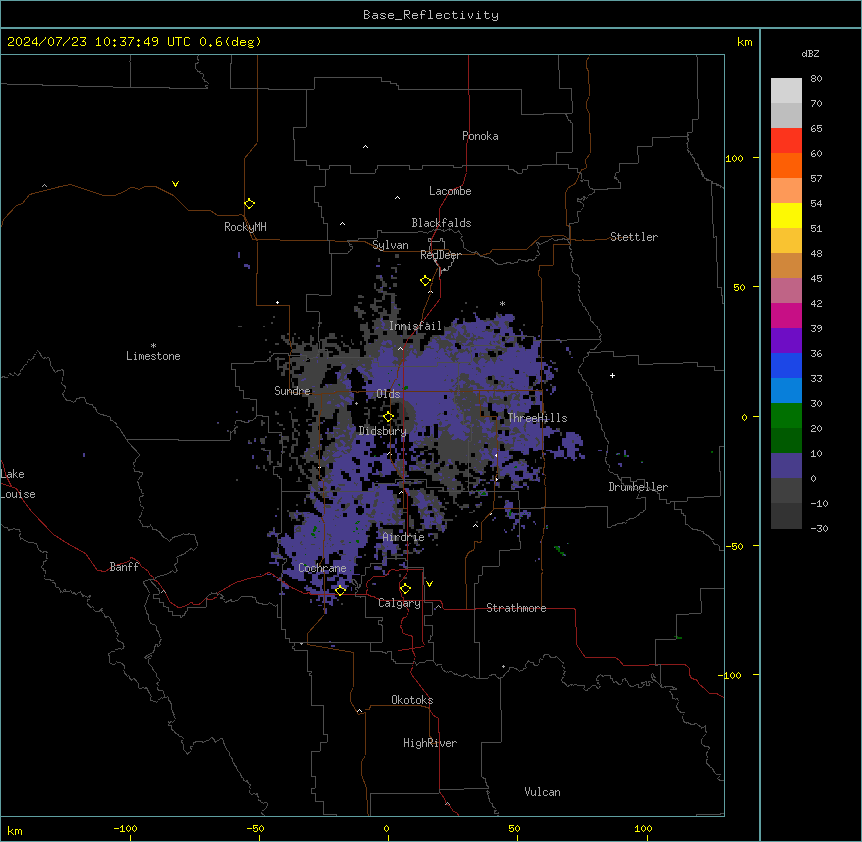The height and width of the screenshot is (842, 862).
Task: Click the RockyMH label
Action: (245, 227)
